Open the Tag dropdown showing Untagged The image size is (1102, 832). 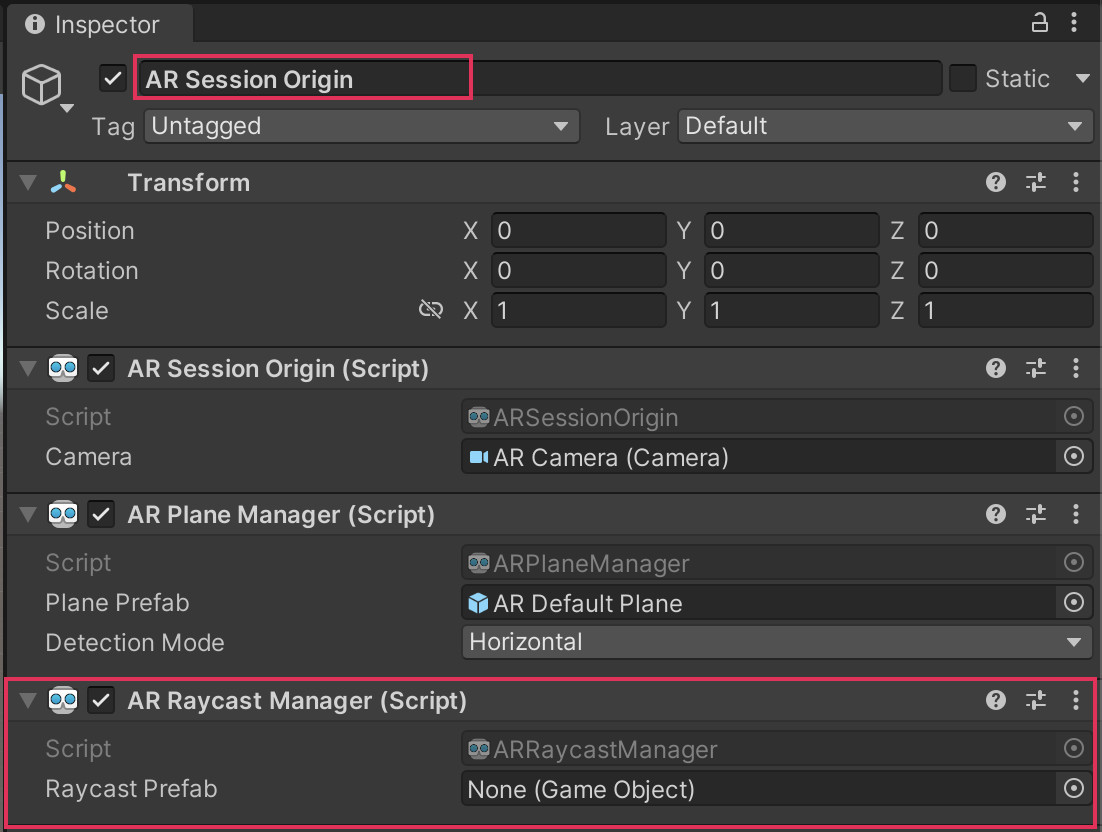click(361, 127)
